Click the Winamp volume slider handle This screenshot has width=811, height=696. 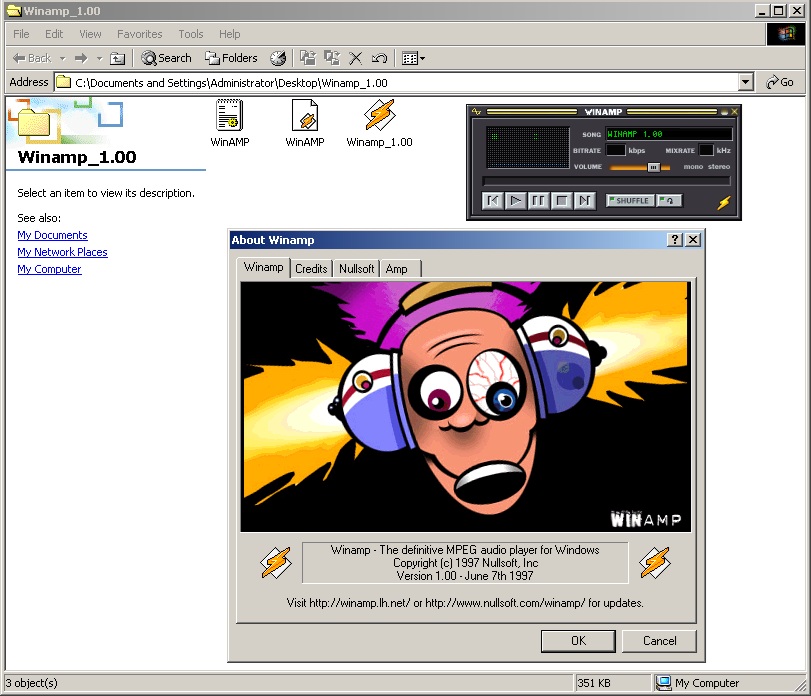654,168
